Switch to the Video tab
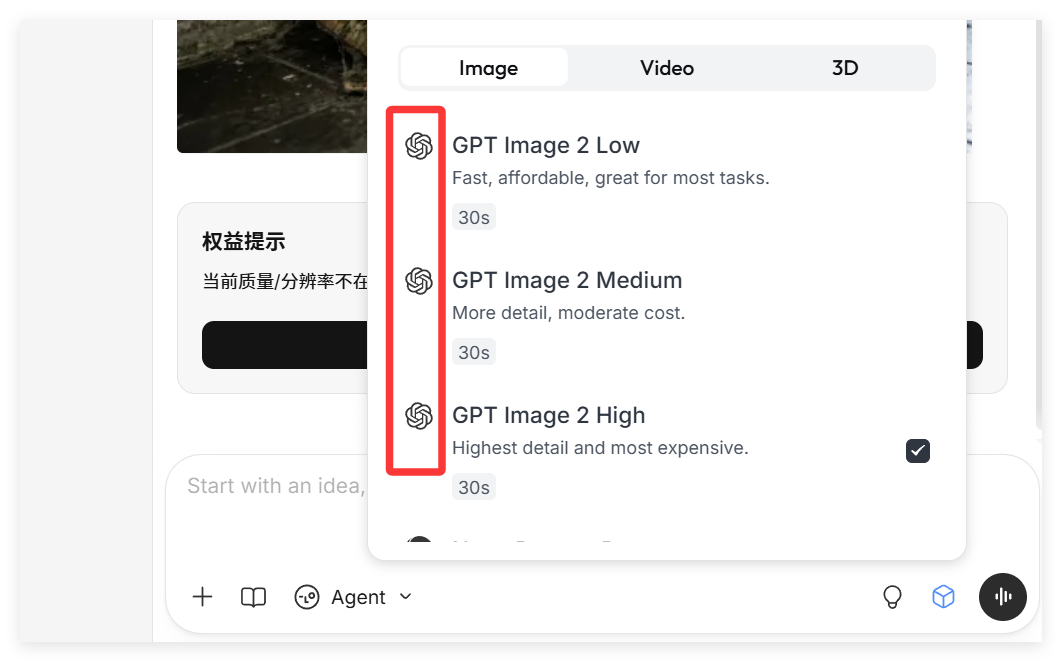 [x=666, y=67]
